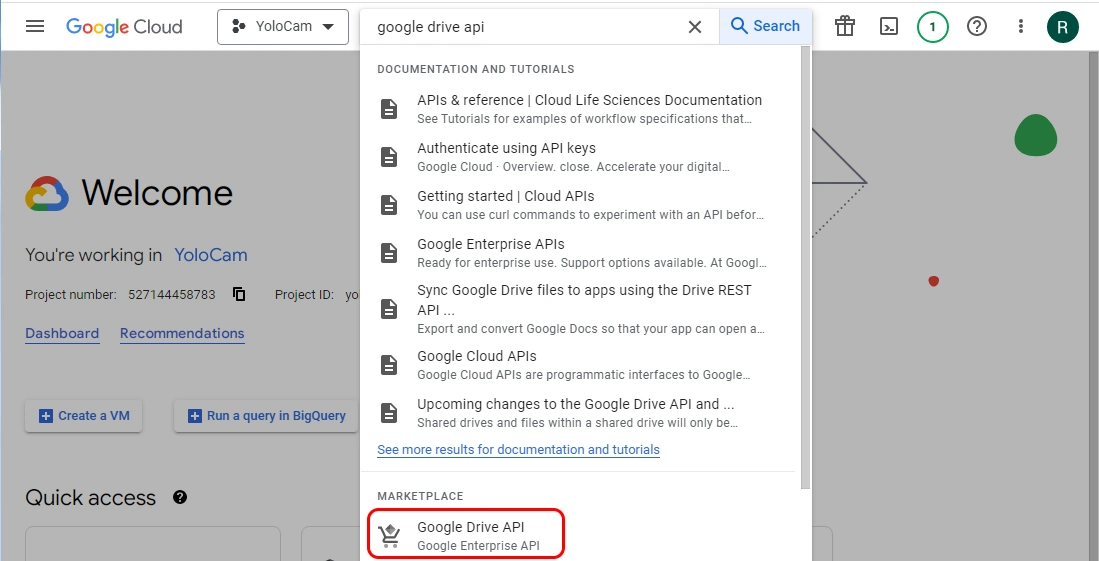Open the free trial gift icon
The image size is (1099, 561).
coord(845,27)
